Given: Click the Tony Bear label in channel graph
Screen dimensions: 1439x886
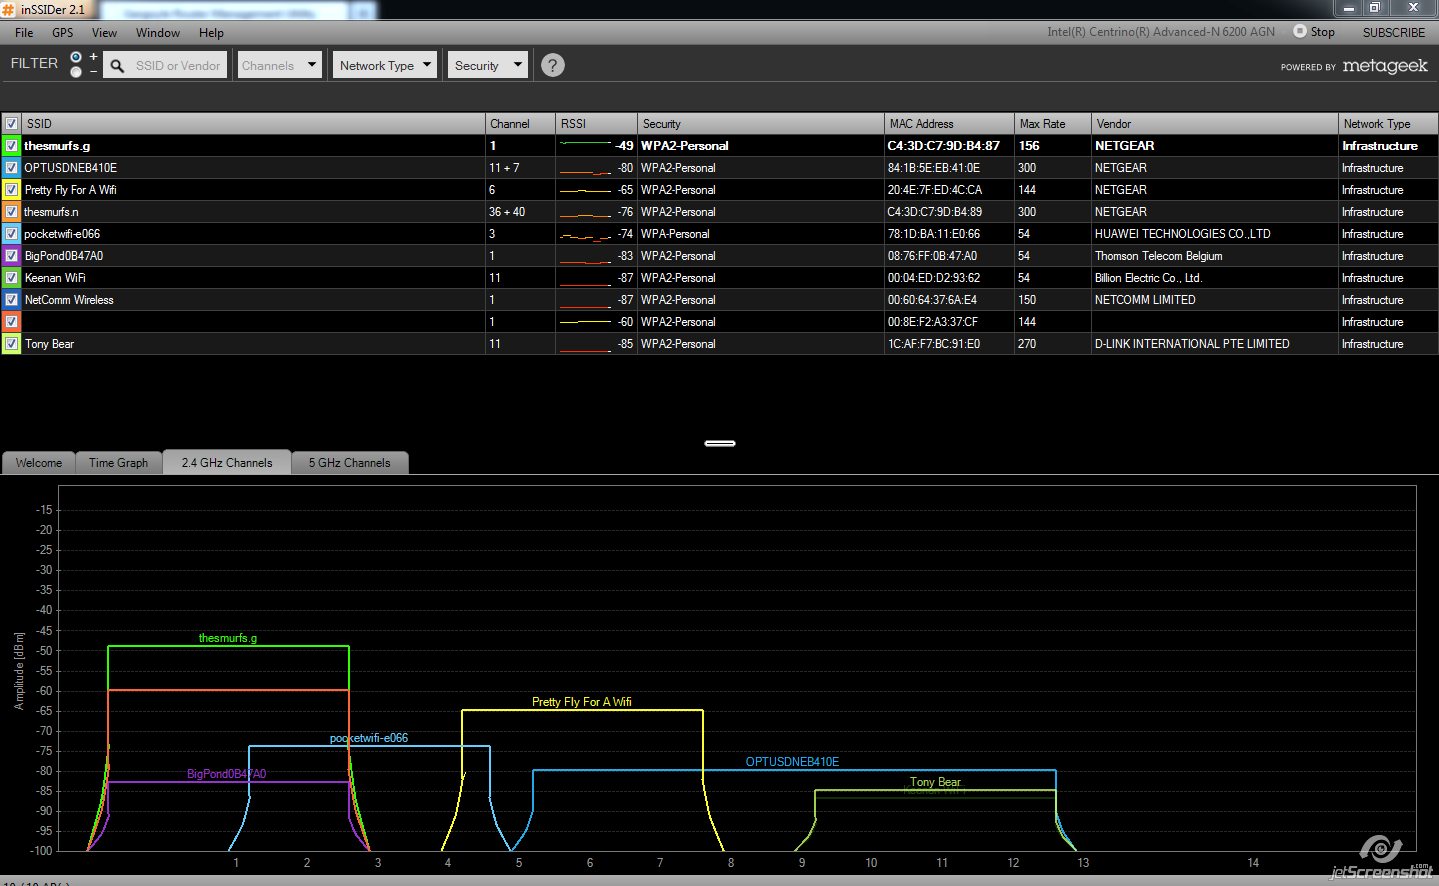Looking at the screenshot, I should point(935,782).
